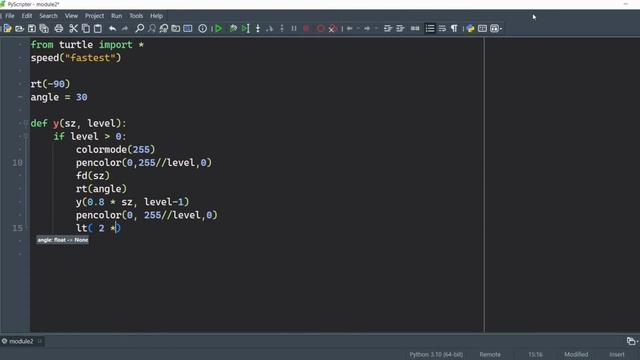The height and width of the screenshot is (360, 640).
Task: Click the fd(sz) line in editor
Action: (x=93, y=176)
